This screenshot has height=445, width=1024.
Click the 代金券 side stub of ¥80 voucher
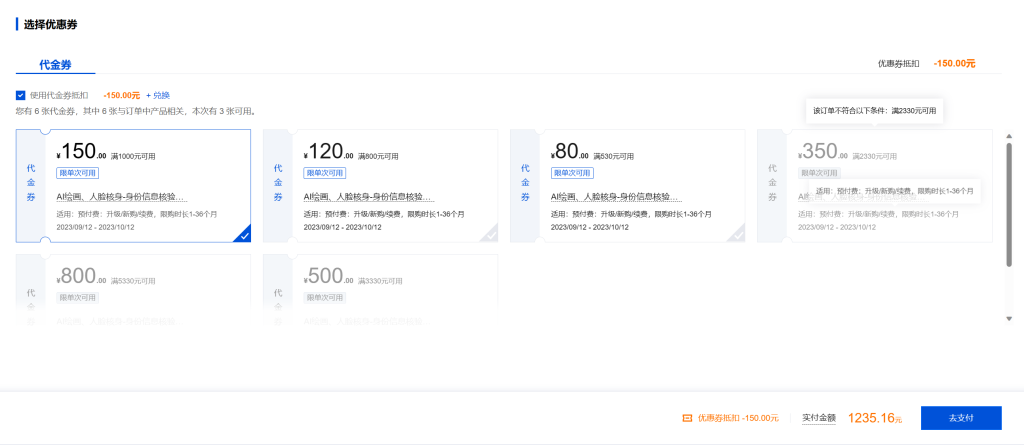[x=525, y=185]
